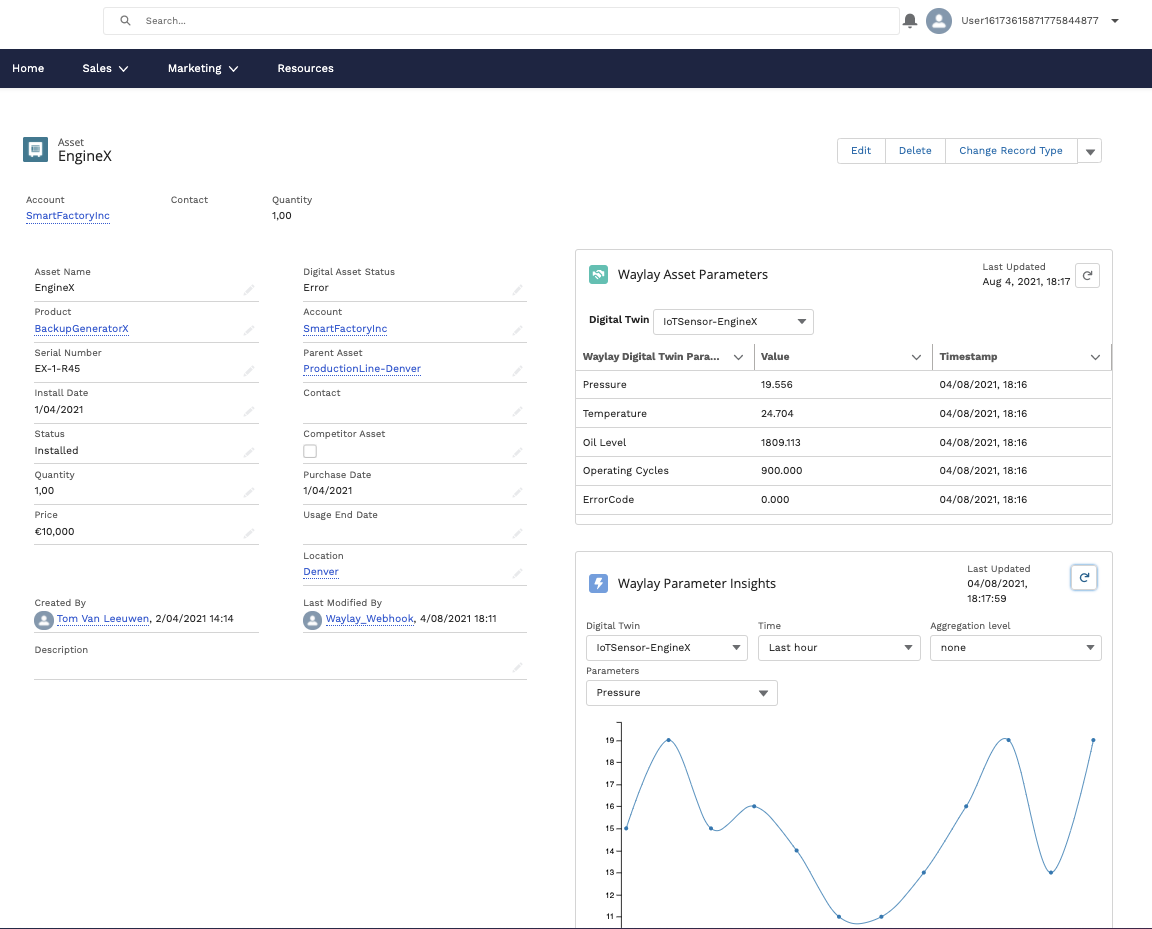Open the Denver location link

(x=321, y=572)
